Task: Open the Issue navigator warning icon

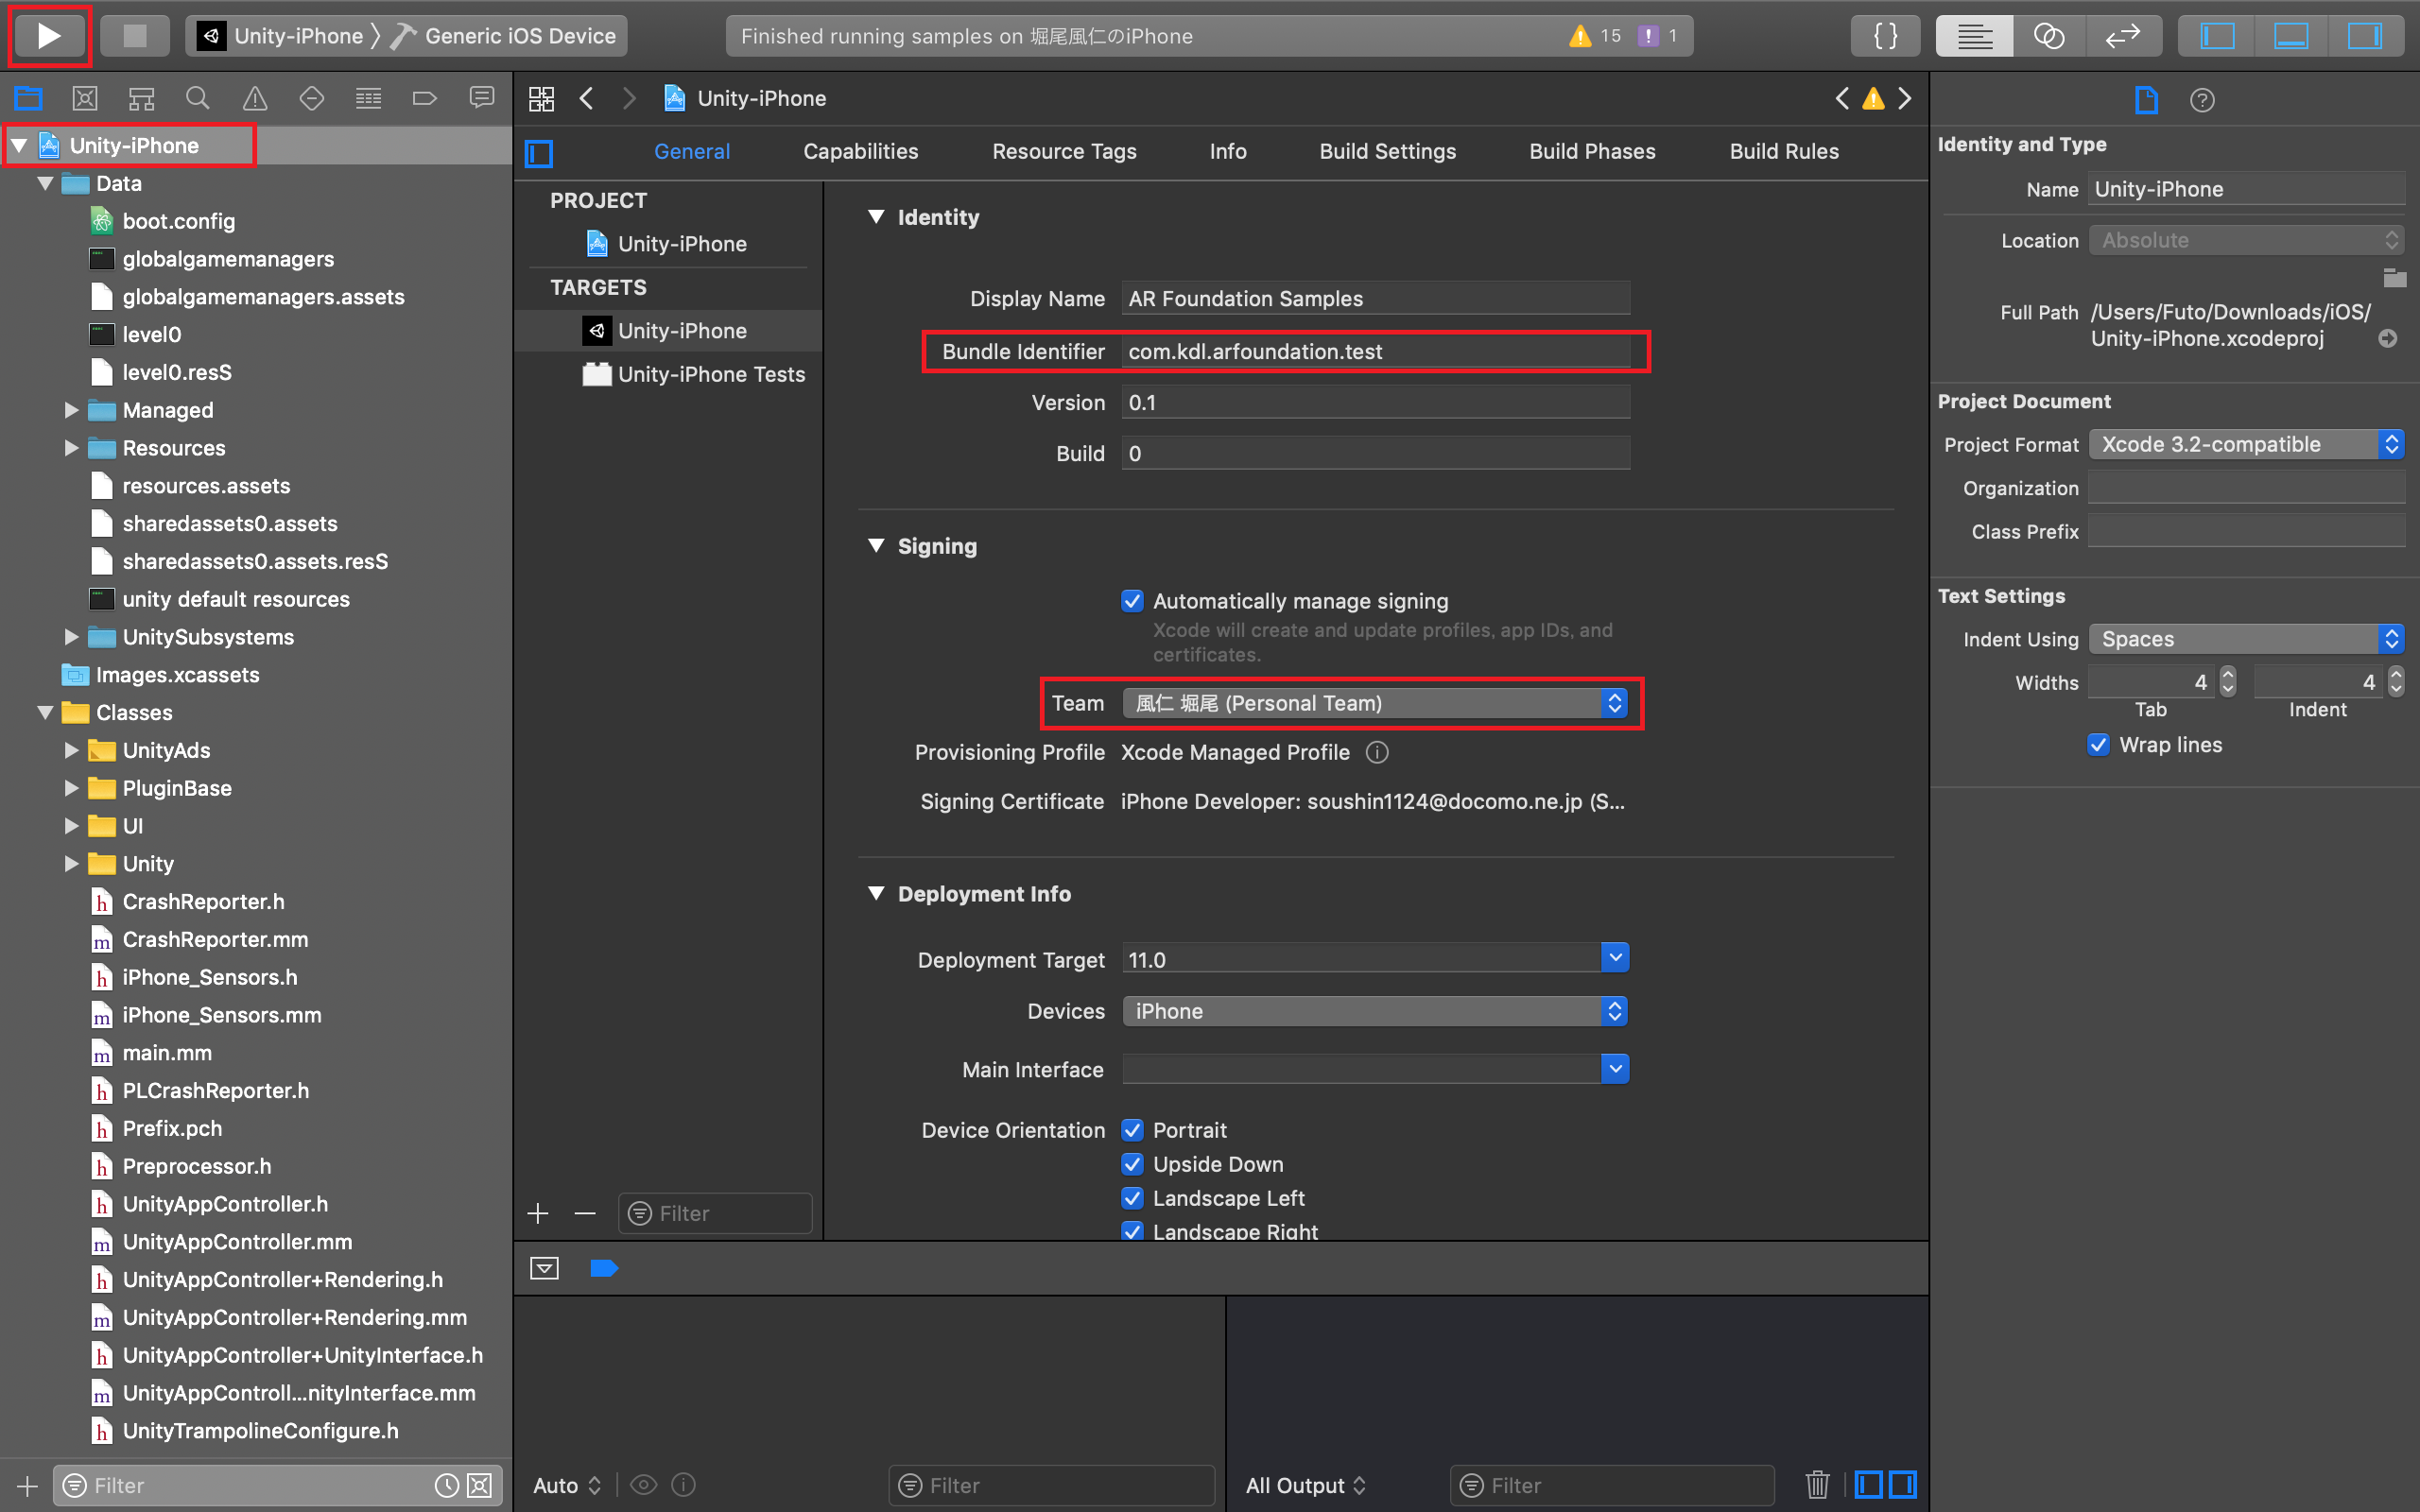Action: tap(255, 98)
